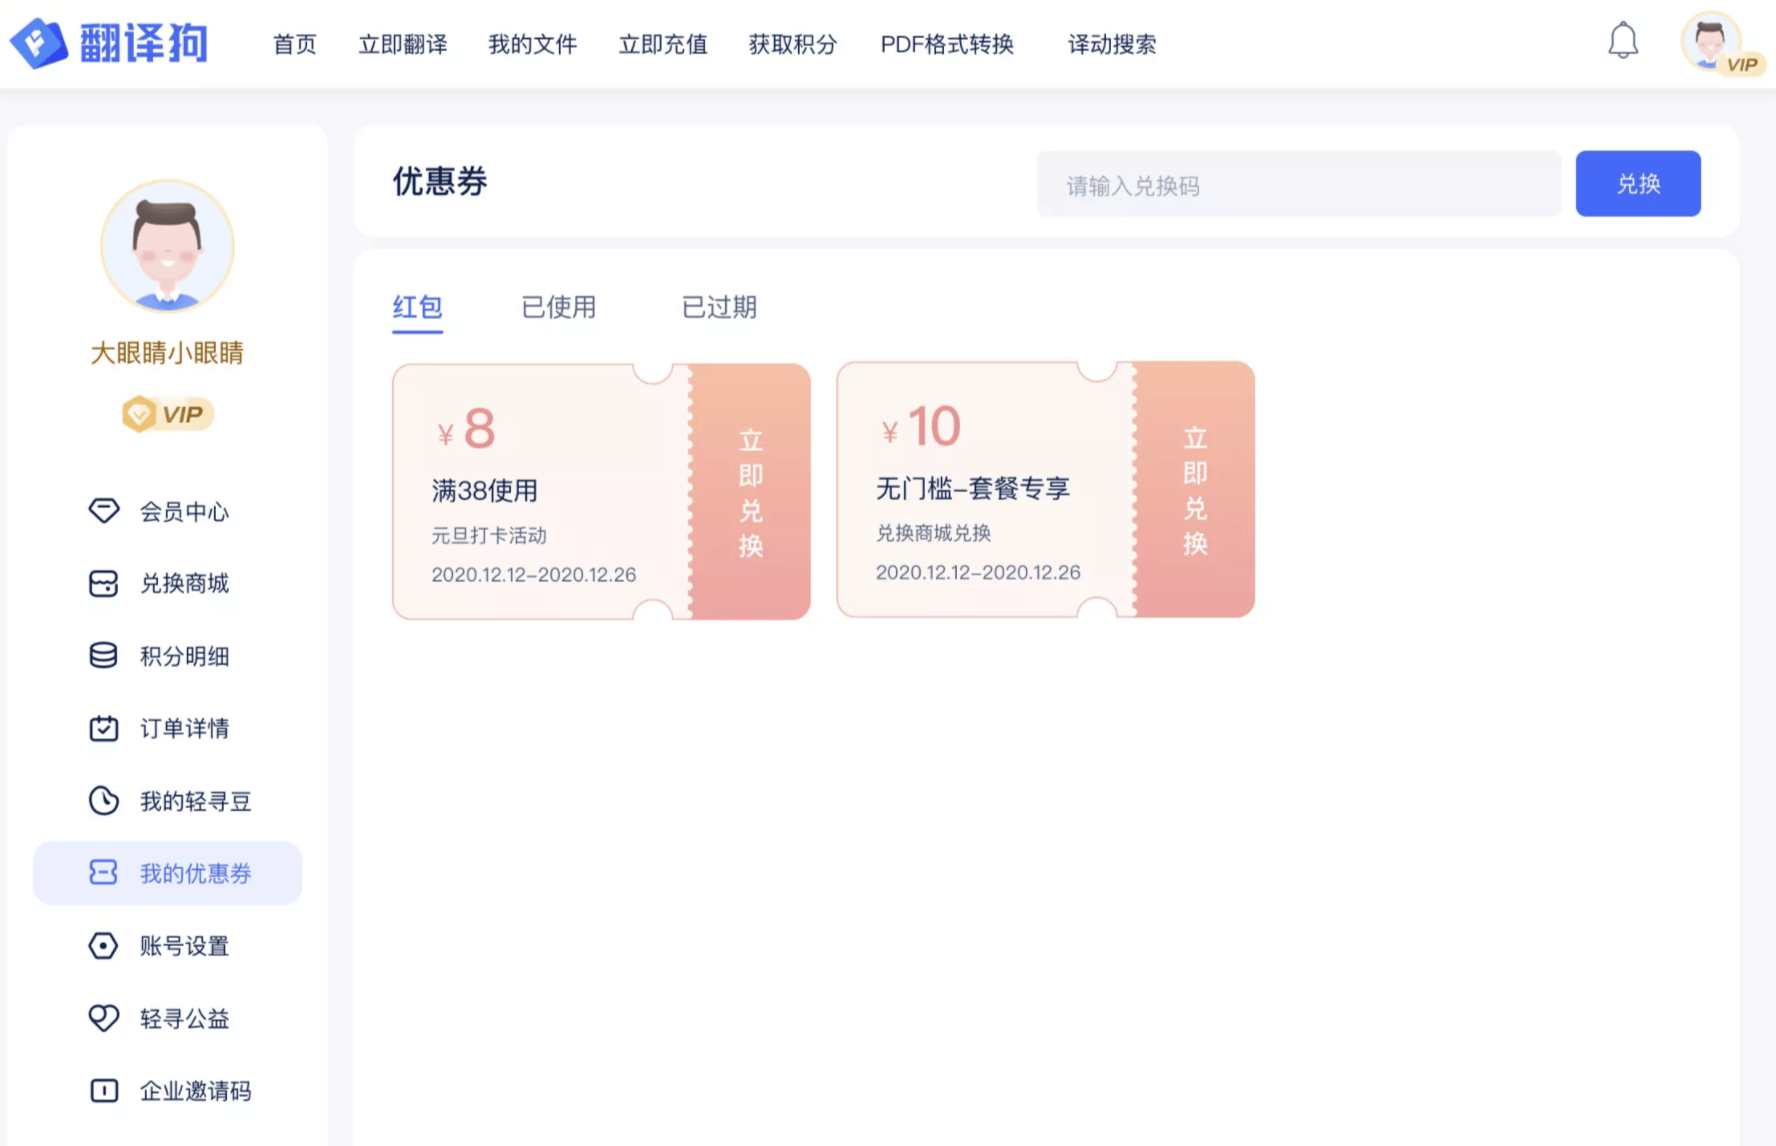Image resolution: width=1776 pixels, height=1146 pixels.
Task: Switch to the 已过期 tab
Action: pos(719,307)
